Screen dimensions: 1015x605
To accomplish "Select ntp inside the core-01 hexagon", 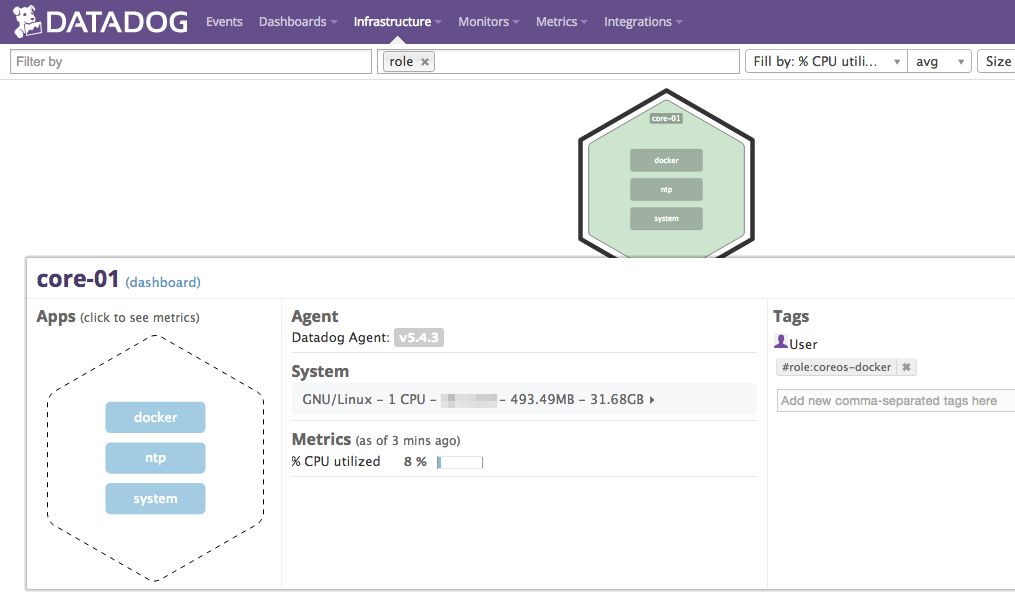I will pos(666,190).
